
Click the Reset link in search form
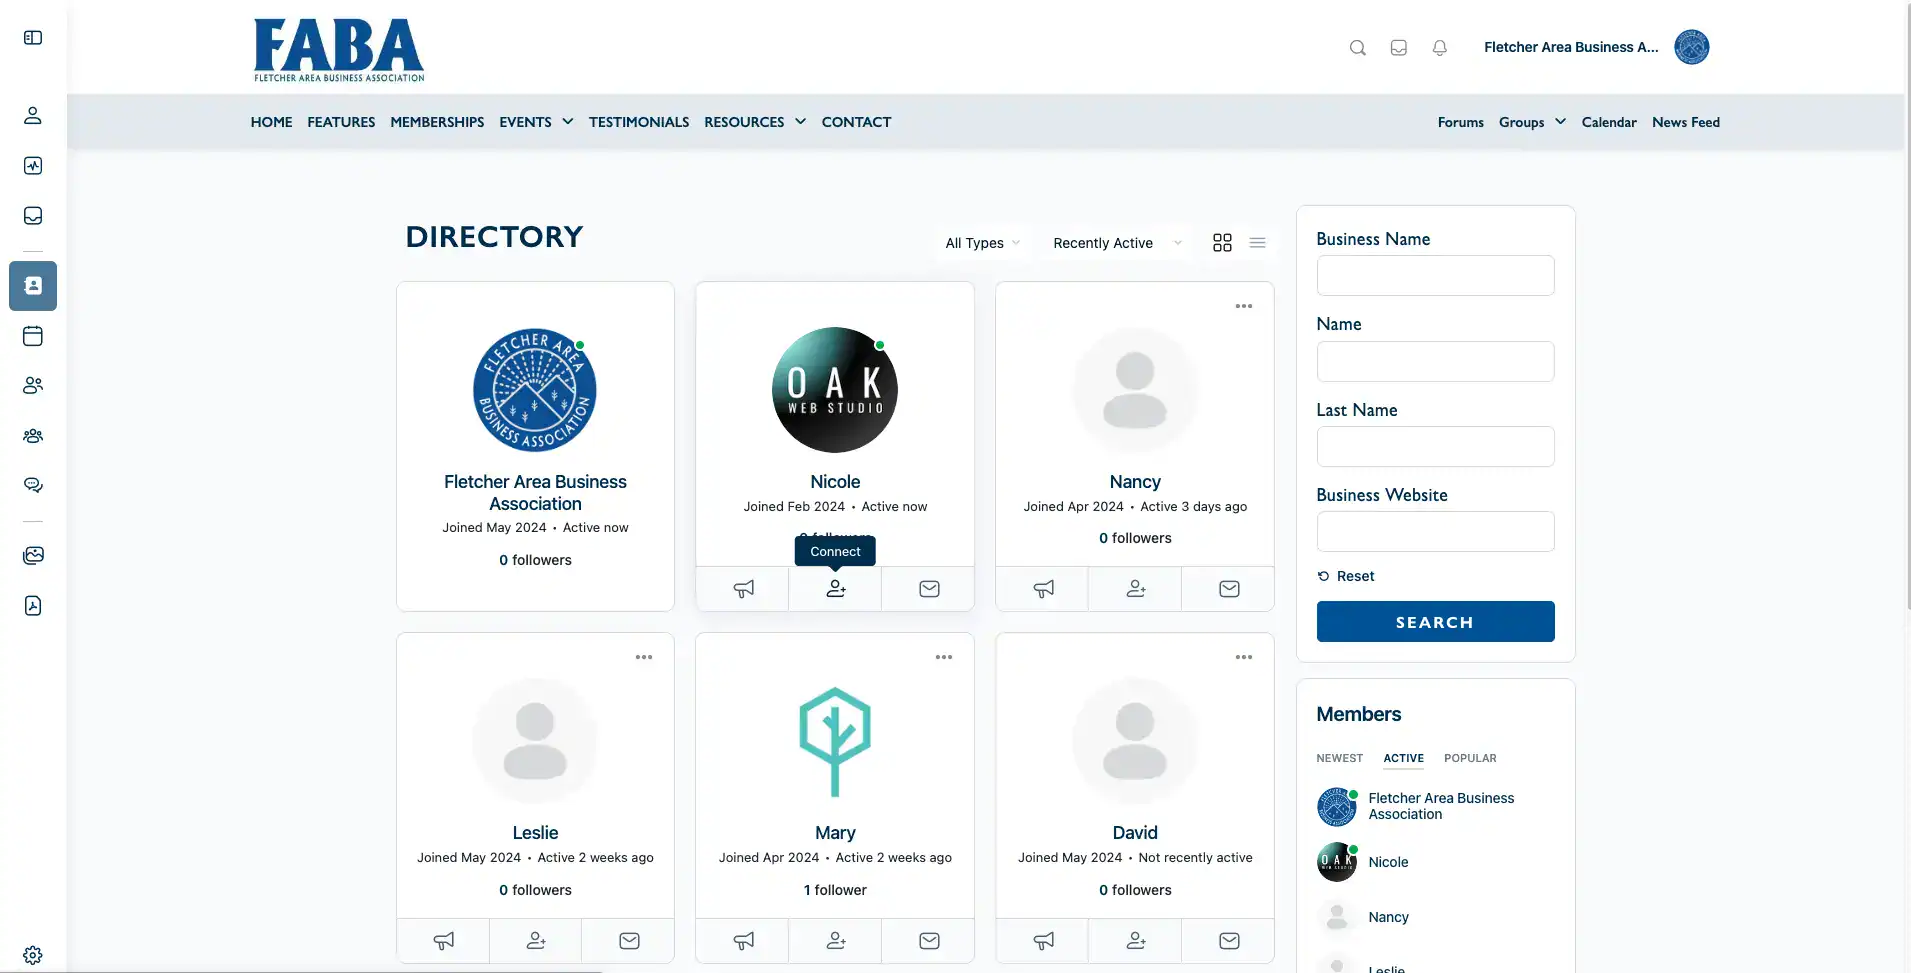[x=1346, y=576]
